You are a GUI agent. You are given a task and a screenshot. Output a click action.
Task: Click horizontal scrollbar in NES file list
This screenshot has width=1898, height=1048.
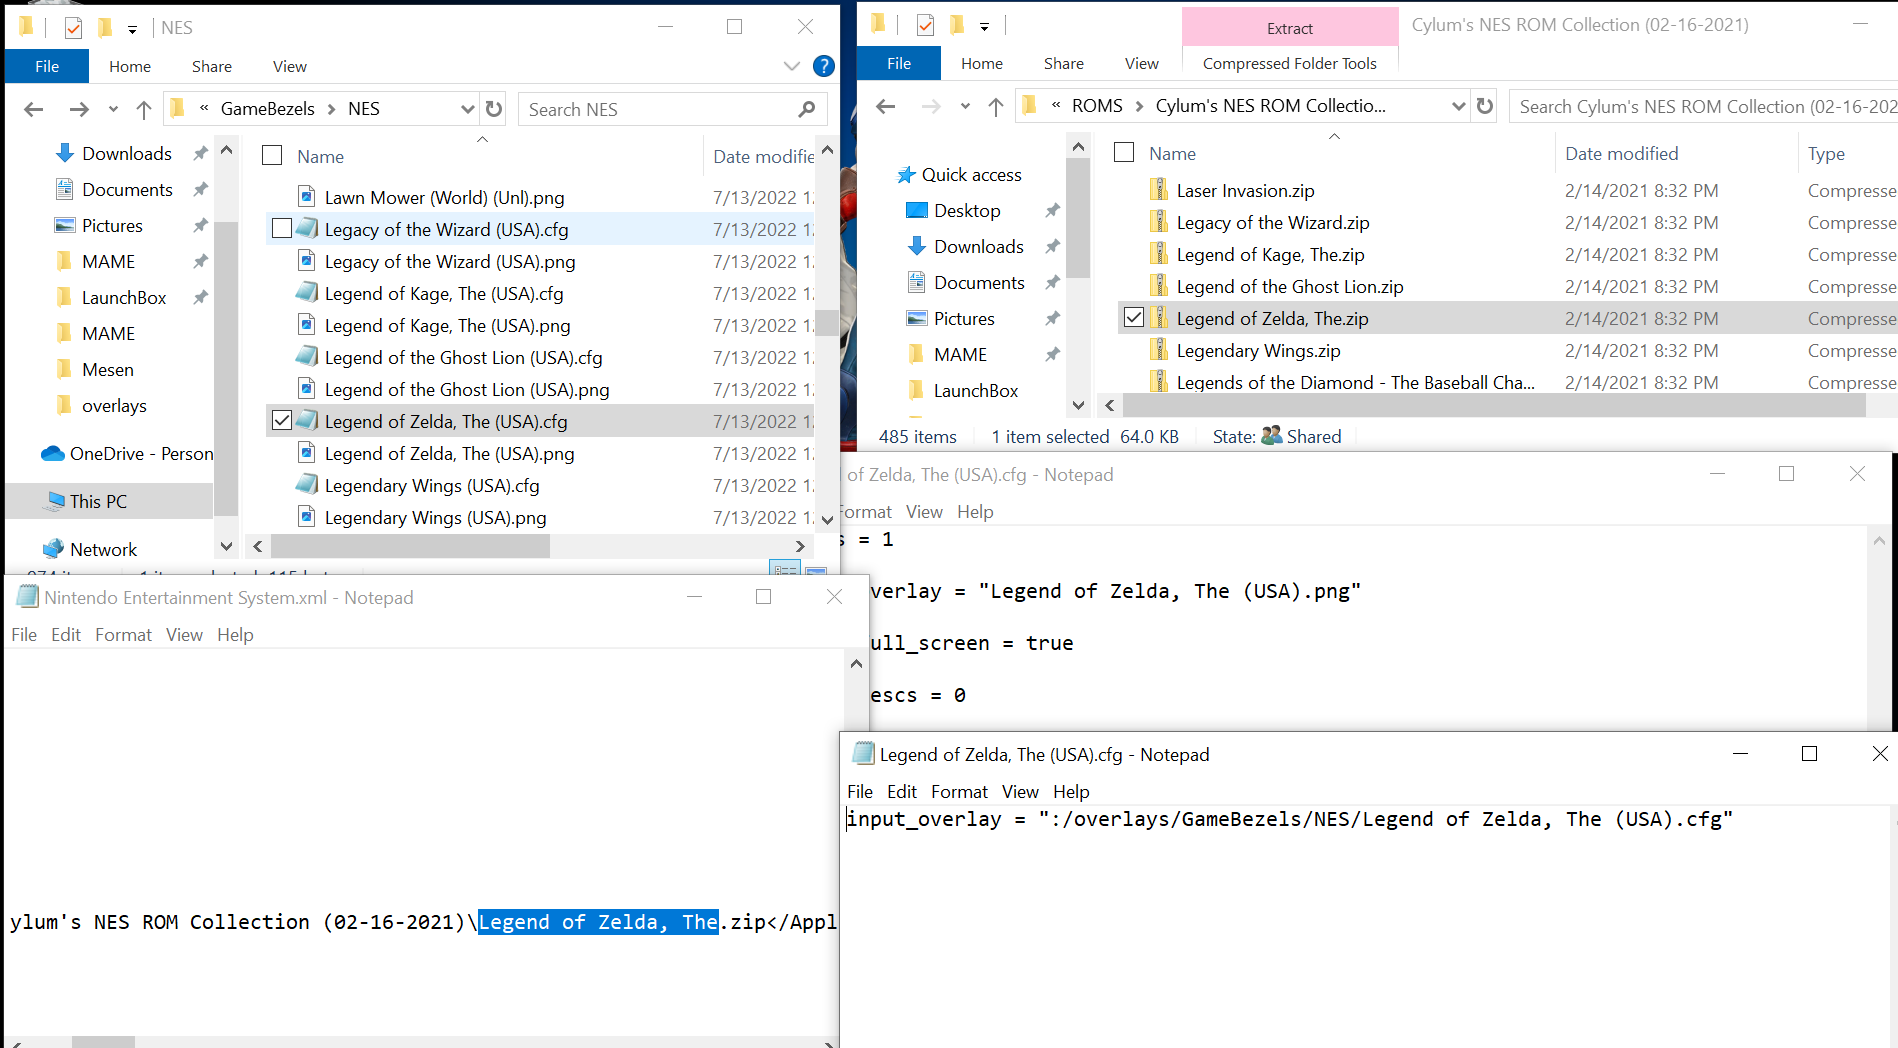(410, 546)
